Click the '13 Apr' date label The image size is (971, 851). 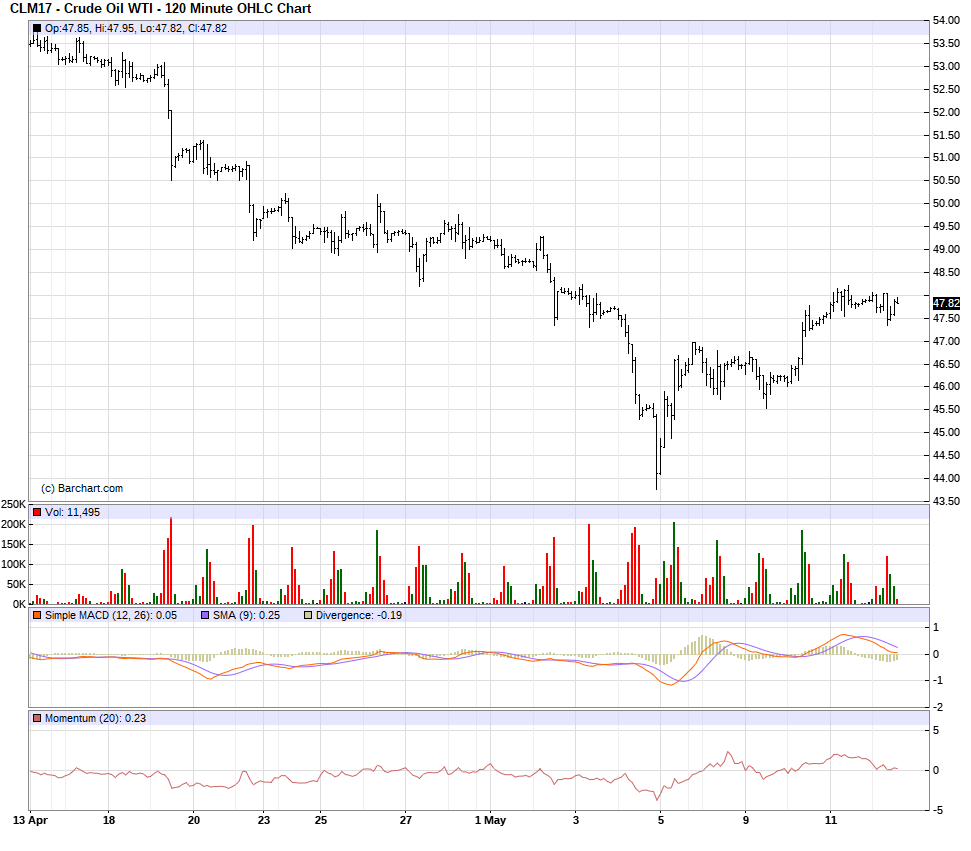tap(30, 820)
